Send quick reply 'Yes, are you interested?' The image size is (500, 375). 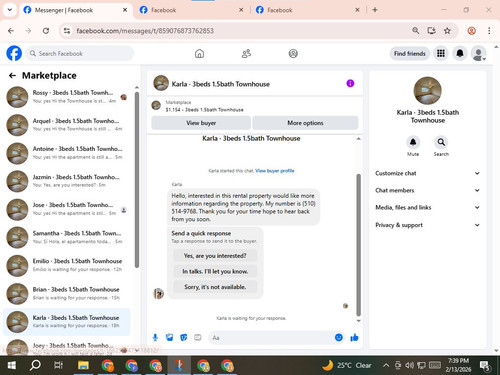215,256
